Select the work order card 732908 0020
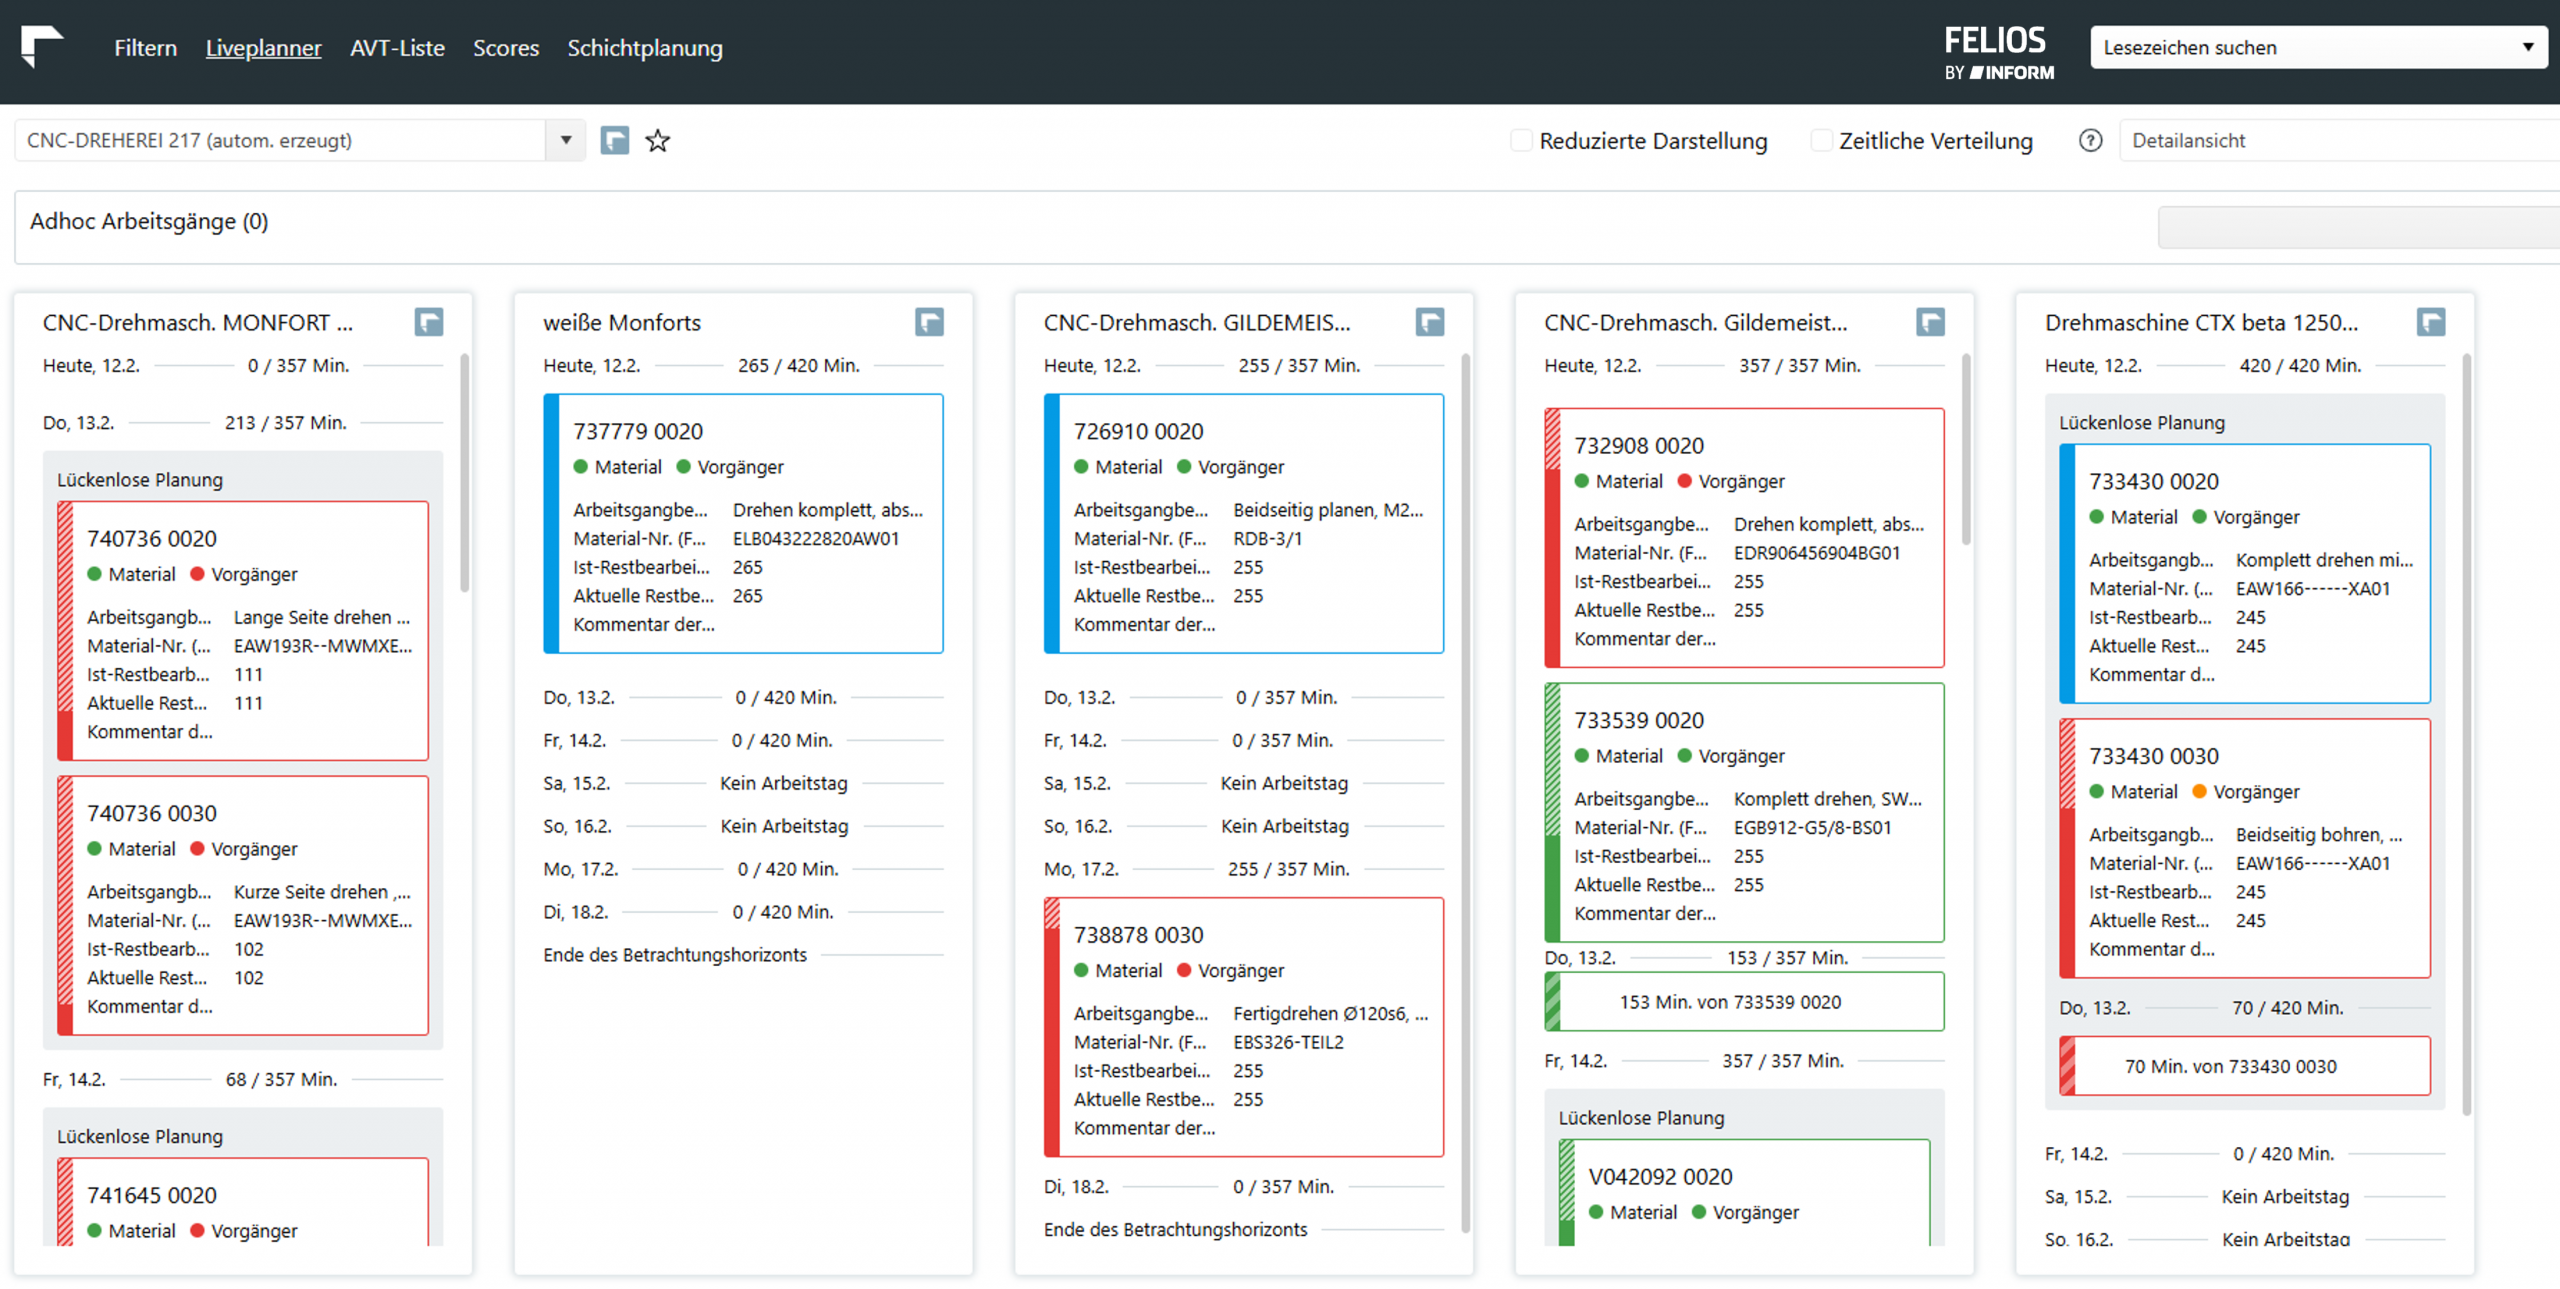Viewport: 2560px width, 1289px height. [1744, 538]
